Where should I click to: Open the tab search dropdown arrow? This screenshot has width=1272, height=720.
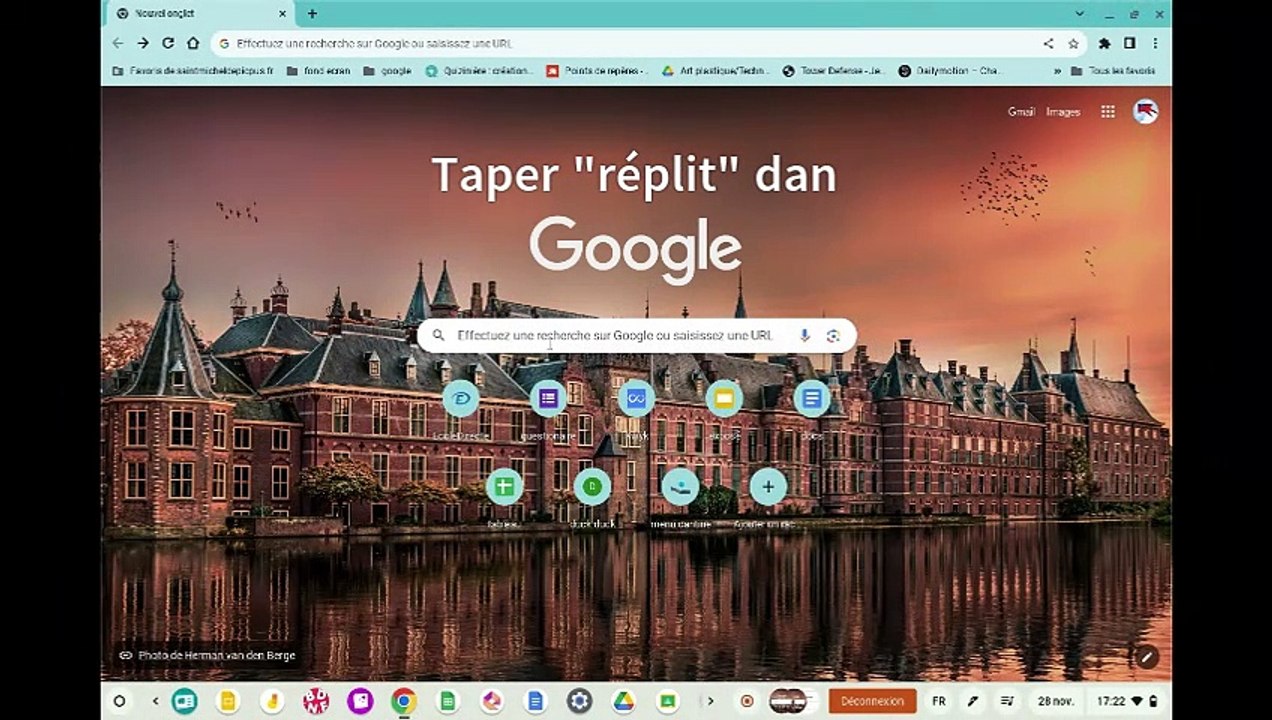(1080, 14)
